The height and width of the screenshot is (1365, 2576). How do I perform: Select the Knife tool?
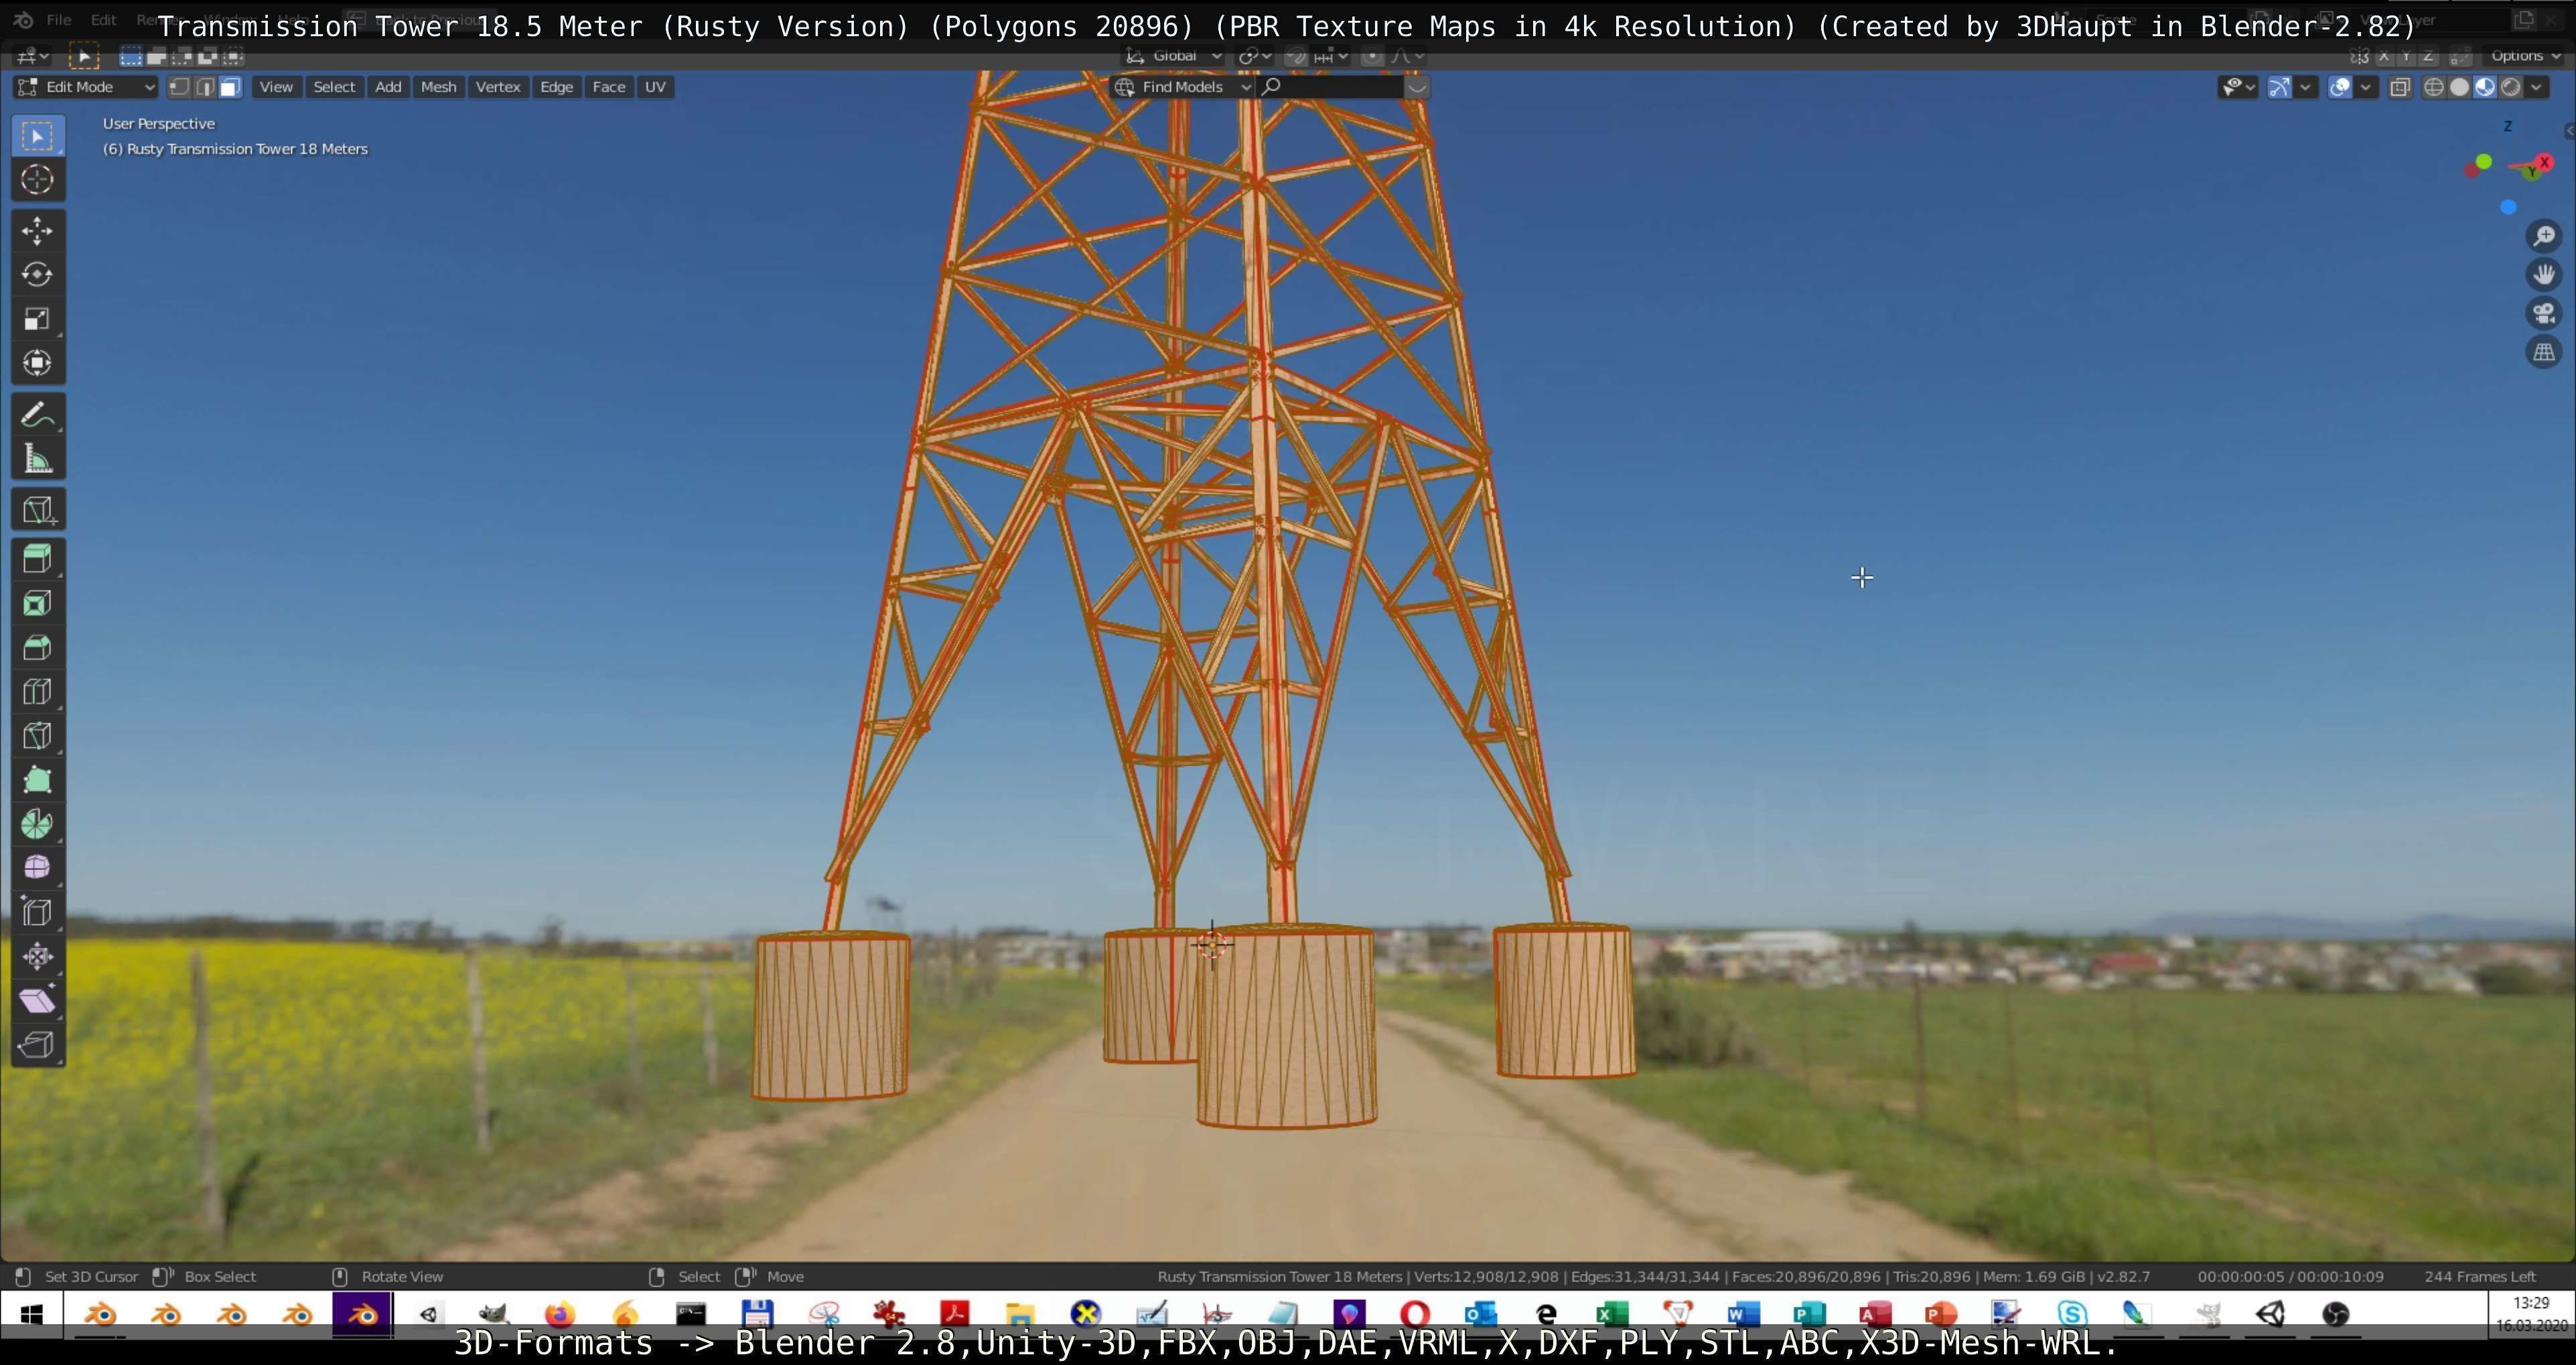click(38, 735)
